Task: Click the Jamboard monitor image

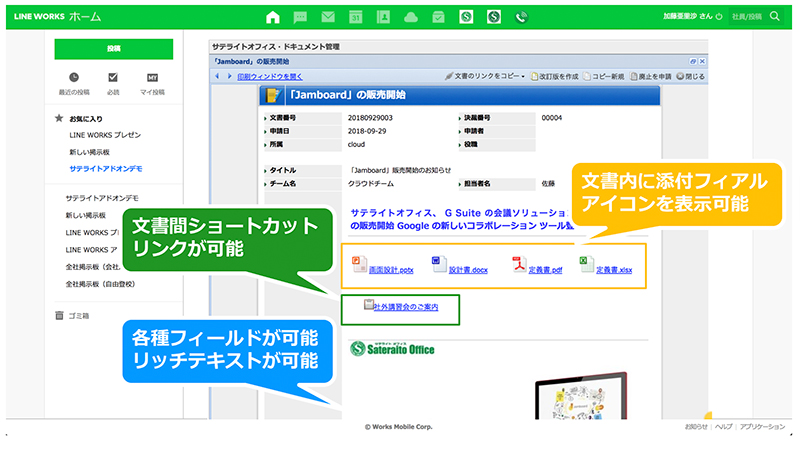Action: [x=581, y=396]
